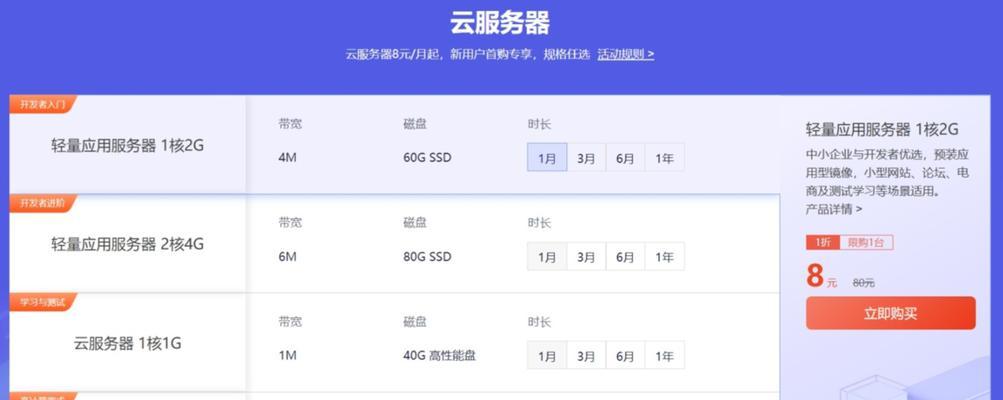Choose 1年 duration for 2核4G server
The height and width of the screenshot is (400, 1003).
coord(665,257)
